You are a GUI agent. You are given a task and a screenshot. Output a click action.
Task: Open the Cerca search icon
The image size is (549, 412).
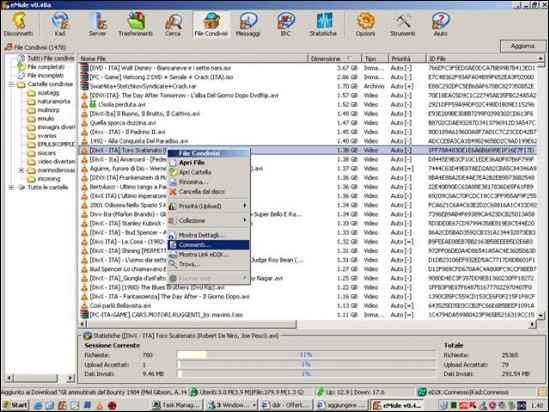point(173,24)
